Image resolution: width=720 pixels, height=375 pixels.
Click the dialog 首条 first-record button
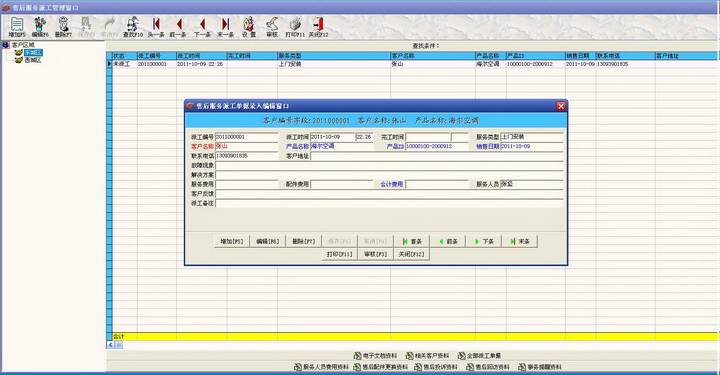tap(412, 241)
